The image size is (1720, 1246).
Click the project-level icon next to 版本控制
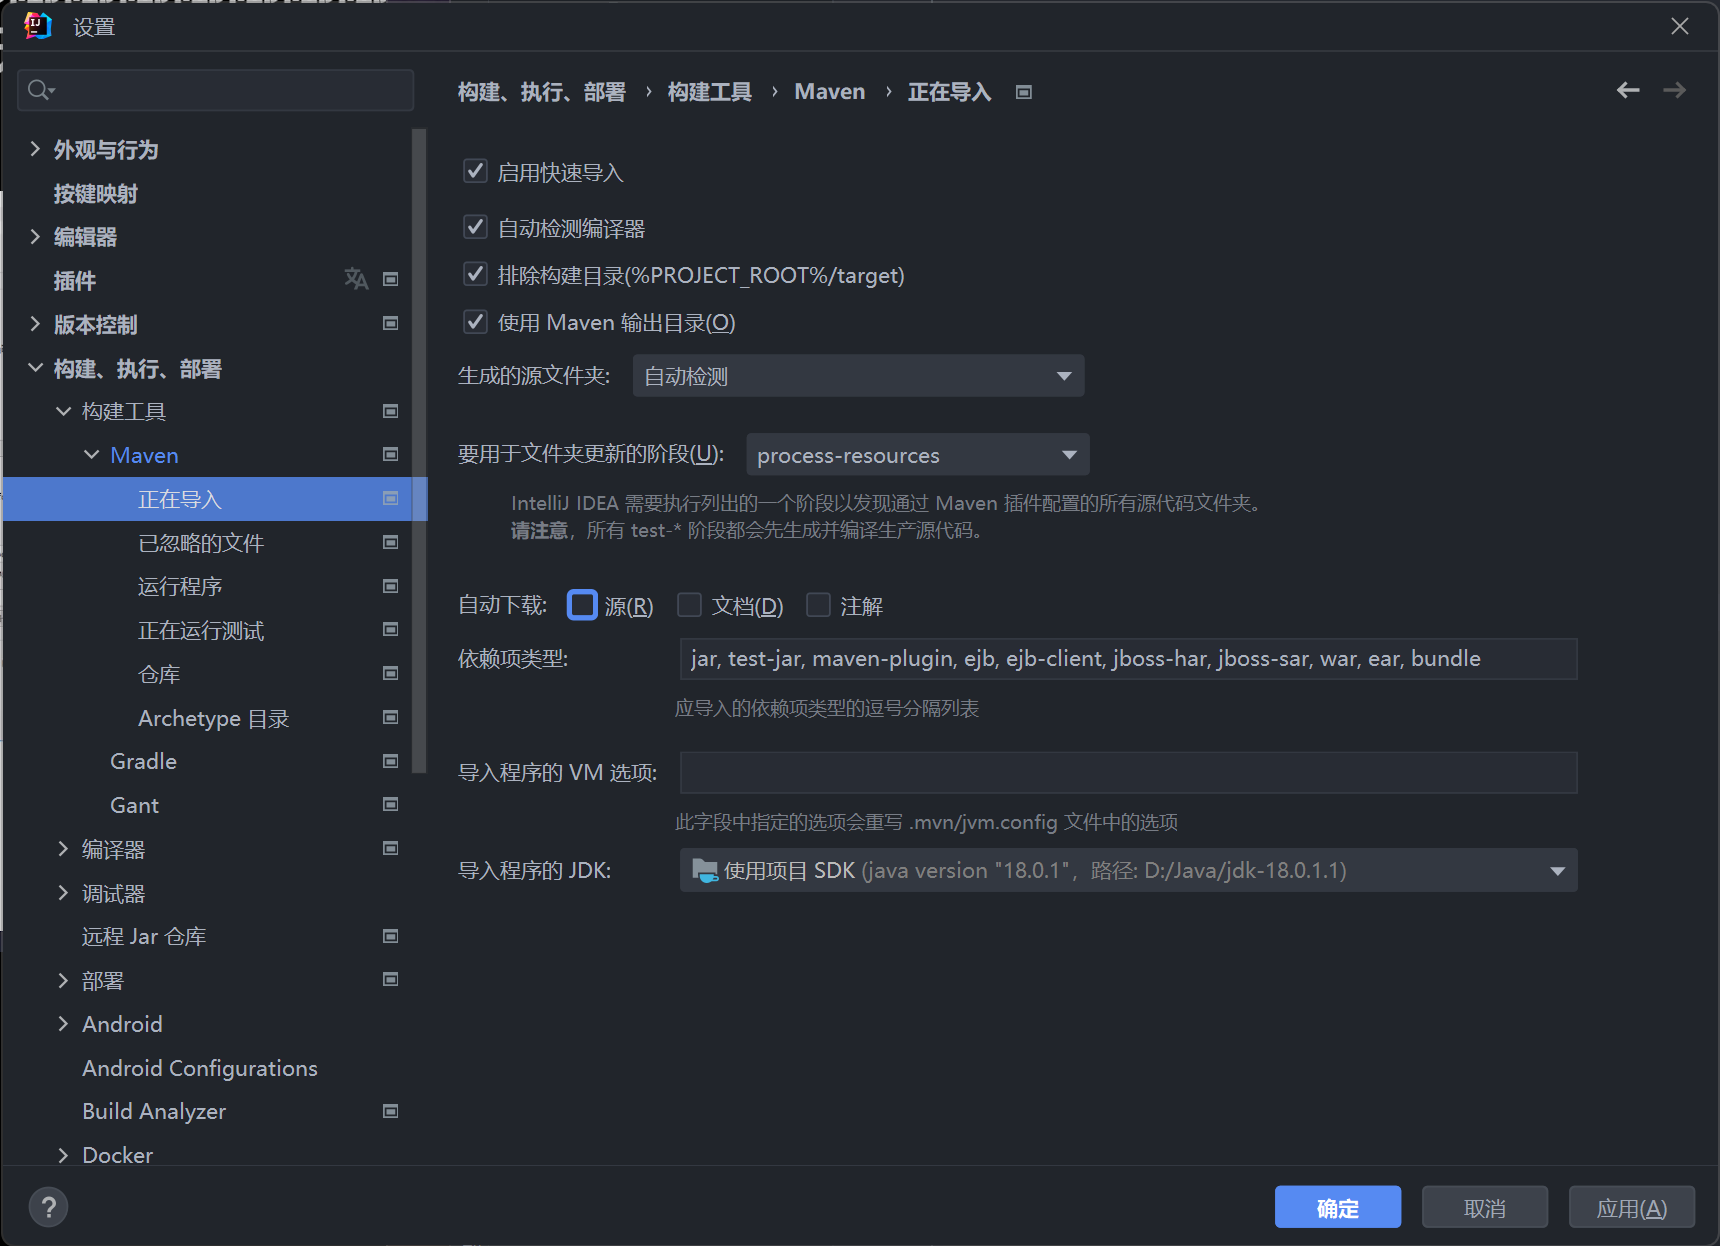coord(391,323)
